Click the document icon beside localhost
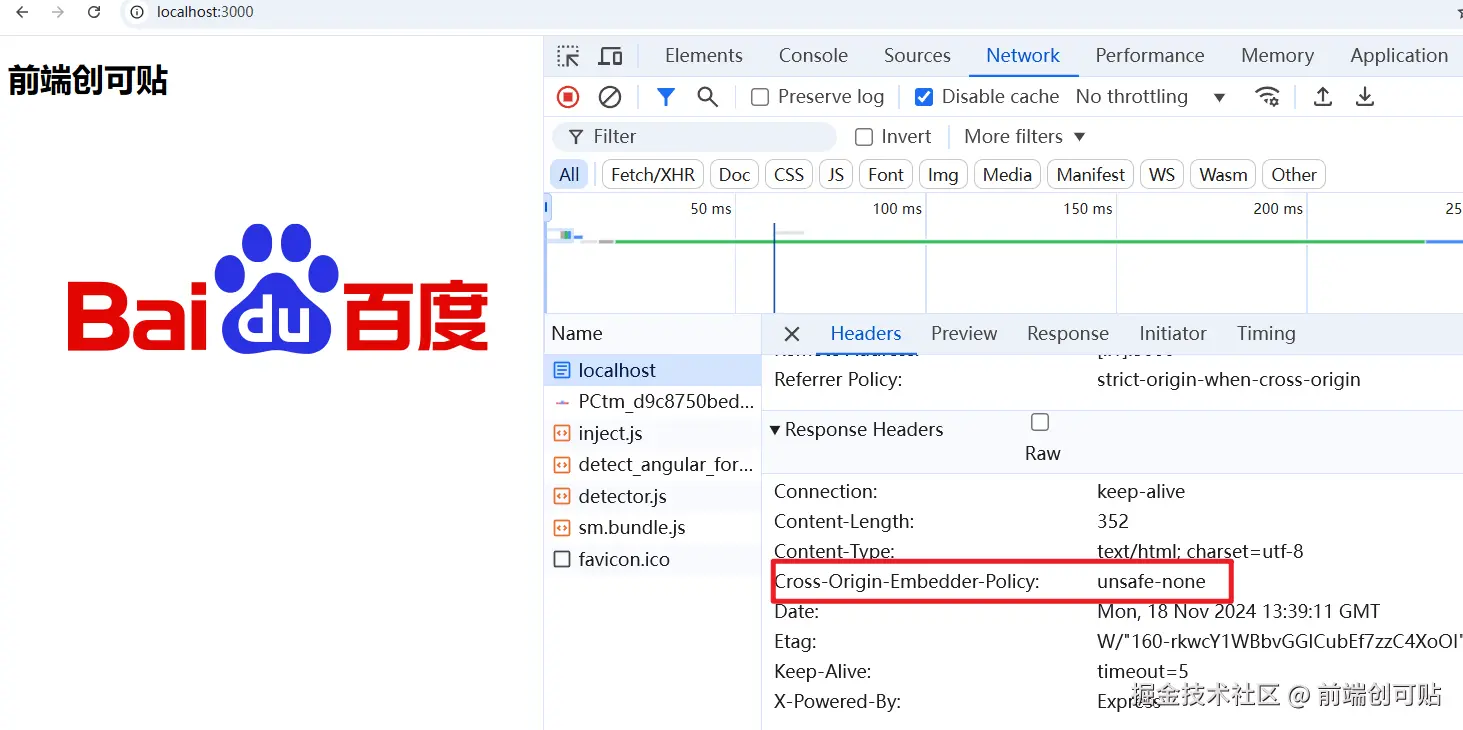The width and height of the screenshot is (1463, 730). [x=562, y=370]
